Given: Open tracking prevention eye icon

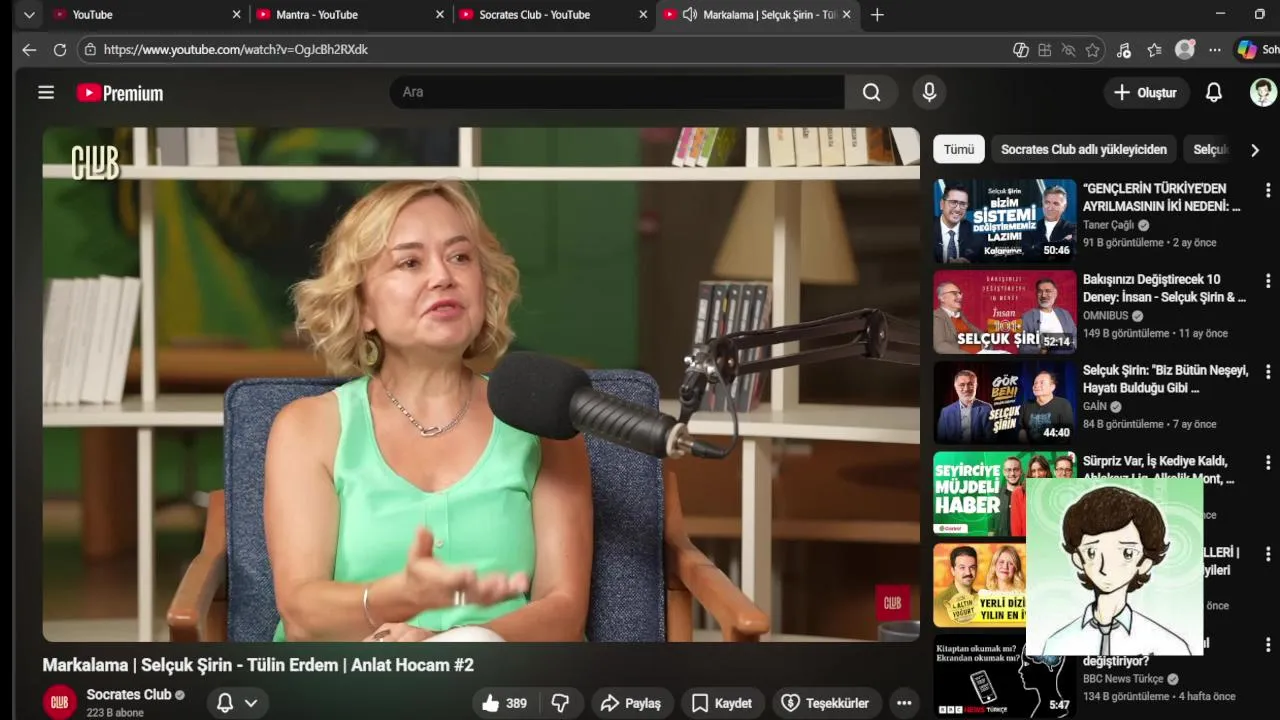Looking at the screenshot, I should 1068,50.
